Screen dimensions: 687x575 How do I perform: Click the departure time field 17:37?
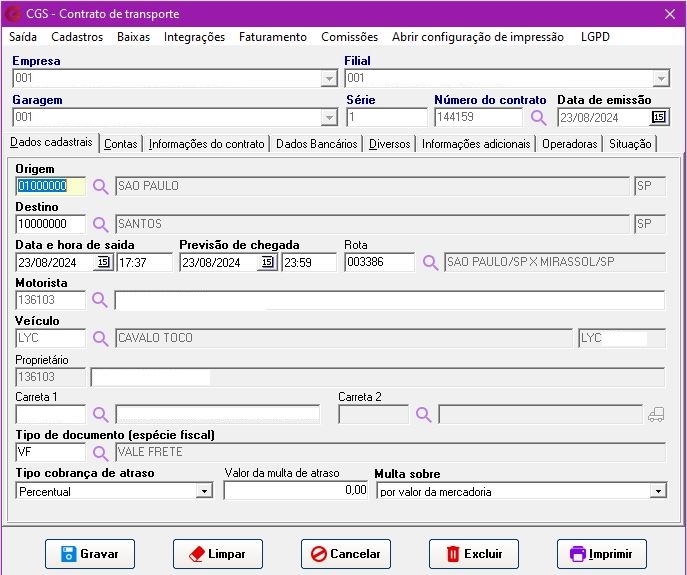144,263
